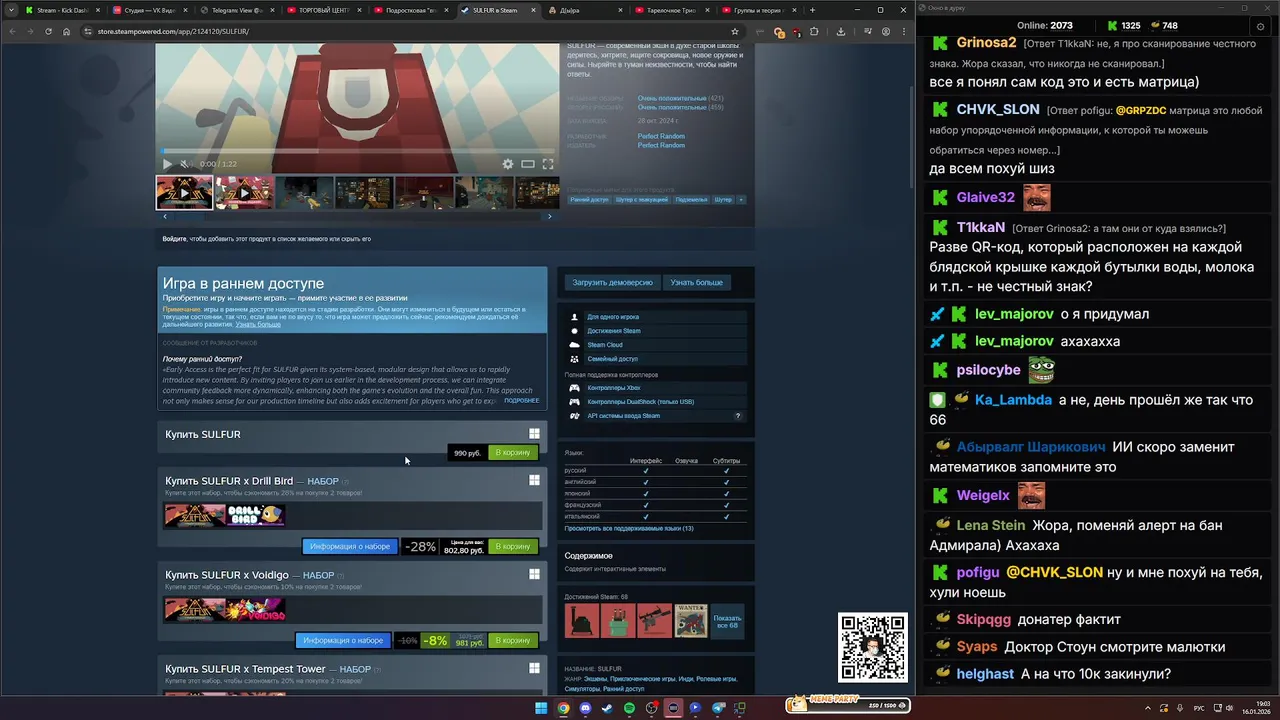
Task: Open Drill Bird bundle info button
Action: (350, 546)
